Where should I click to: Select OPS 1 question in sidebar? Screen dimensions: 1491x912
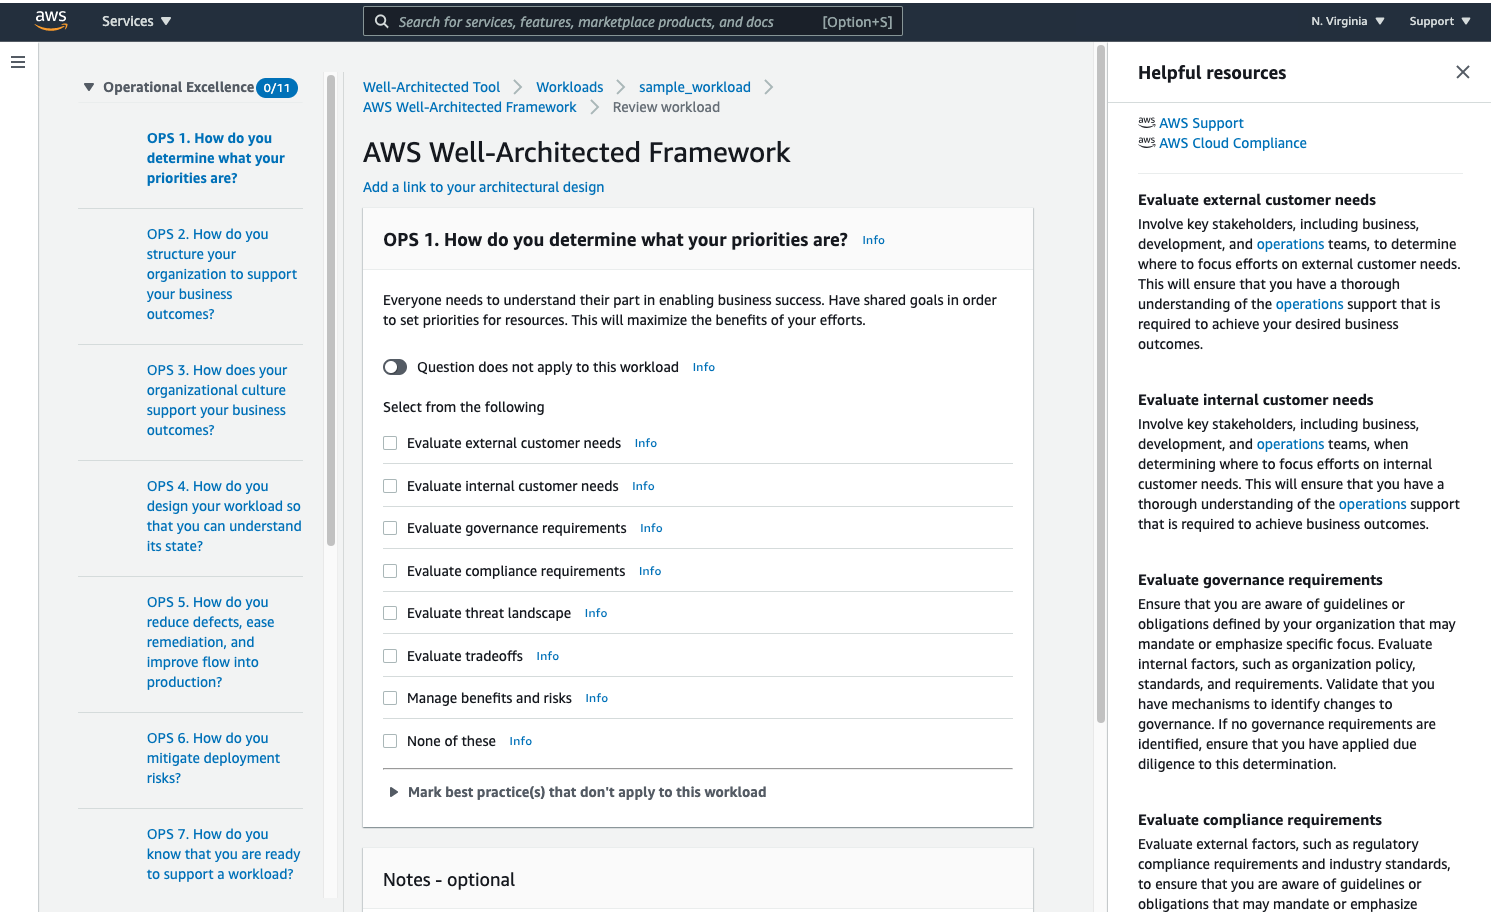tap(216, 158)
